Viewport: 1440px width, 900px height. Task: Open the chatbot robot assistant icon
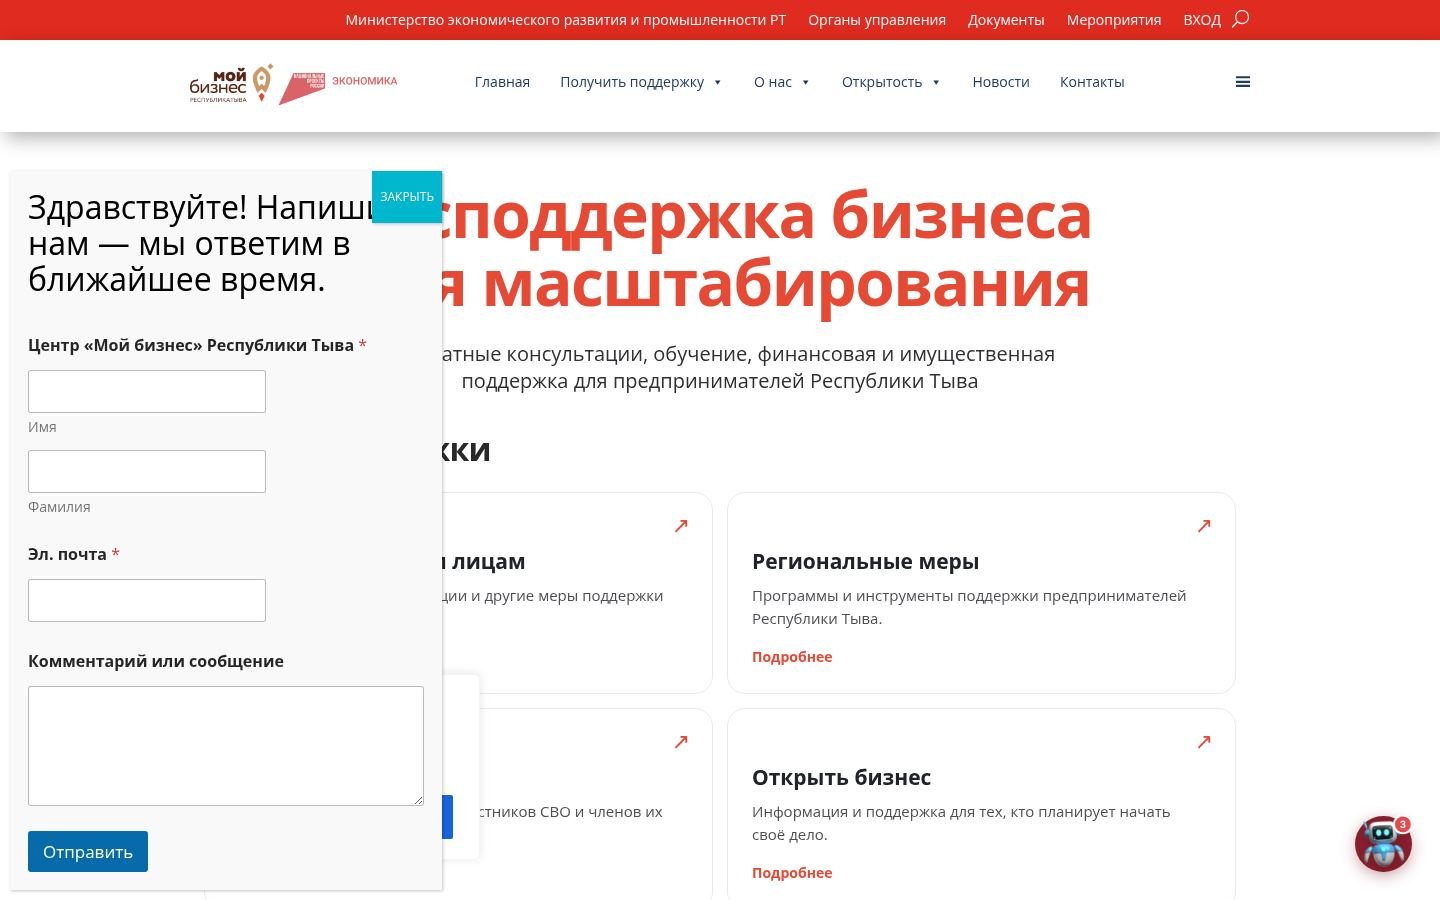[1384, 843]
